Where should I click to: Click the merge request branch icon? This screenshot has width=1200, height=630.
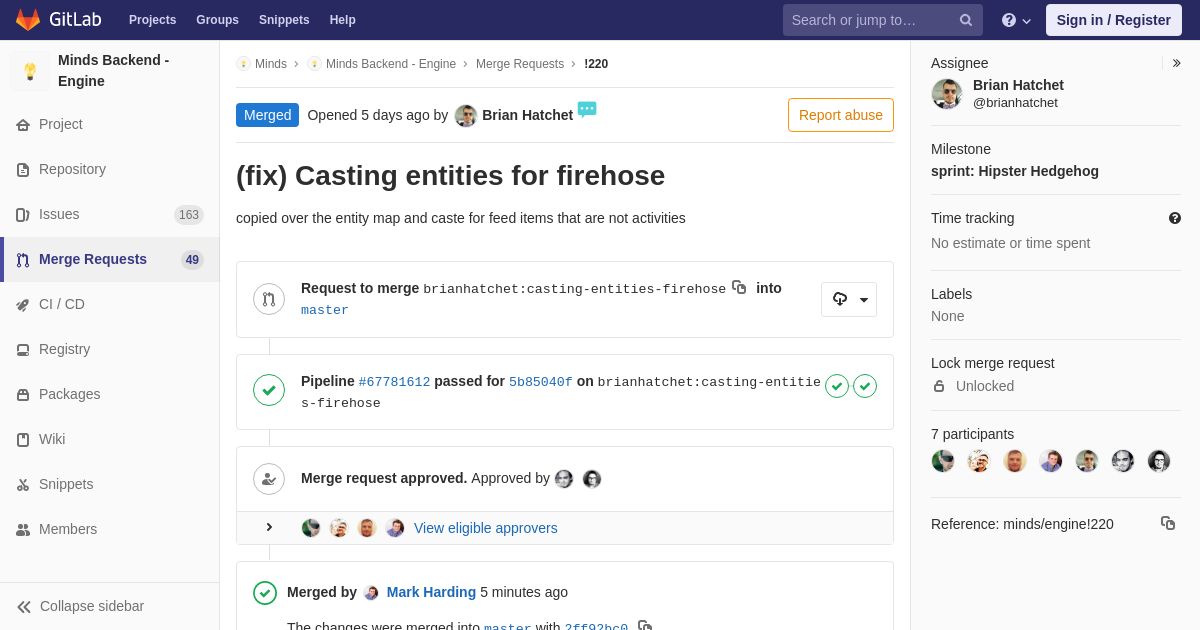269,299
